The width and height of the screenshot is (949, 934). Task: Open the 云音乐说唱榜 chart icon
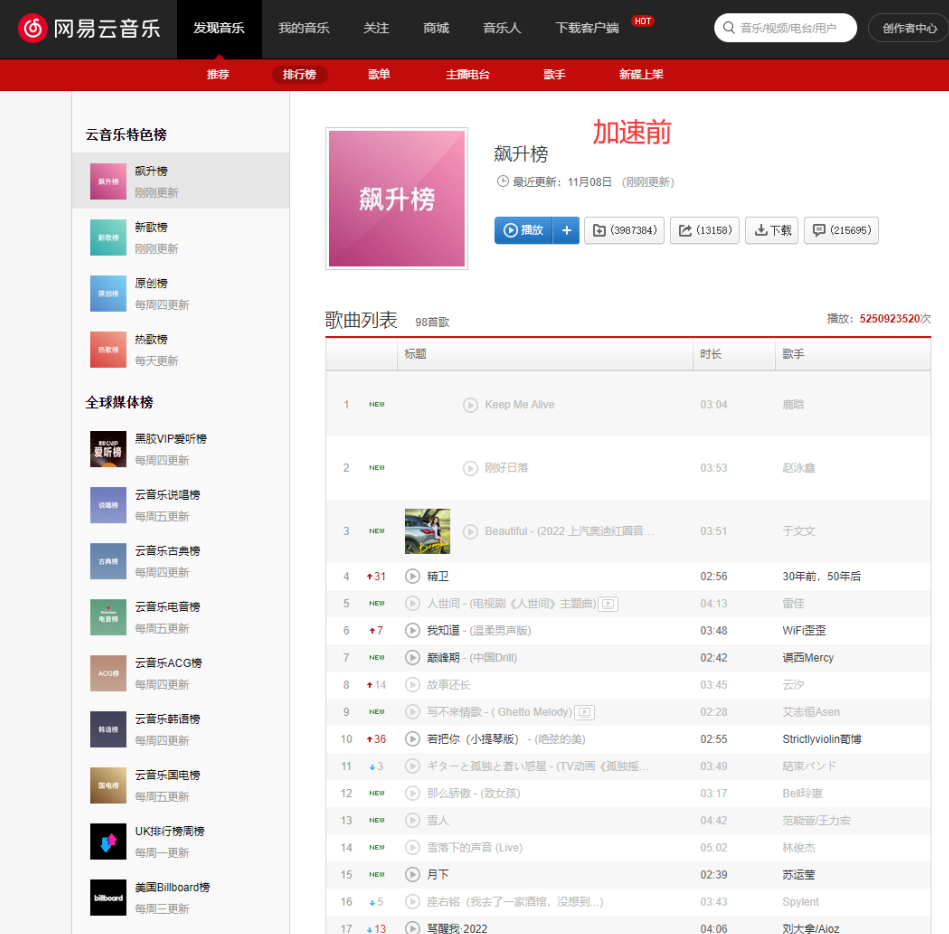pyautogui.click(x=108, y=505)
